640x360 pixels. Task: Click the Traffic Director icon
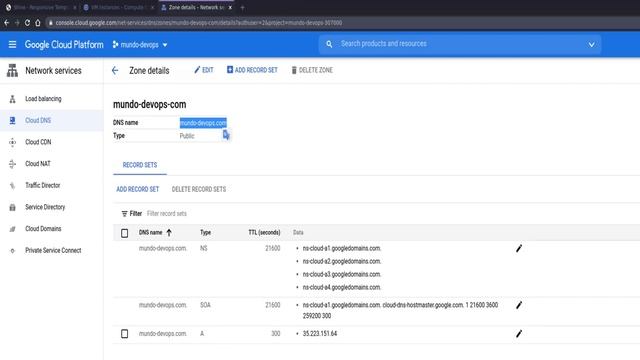[12, 185]
